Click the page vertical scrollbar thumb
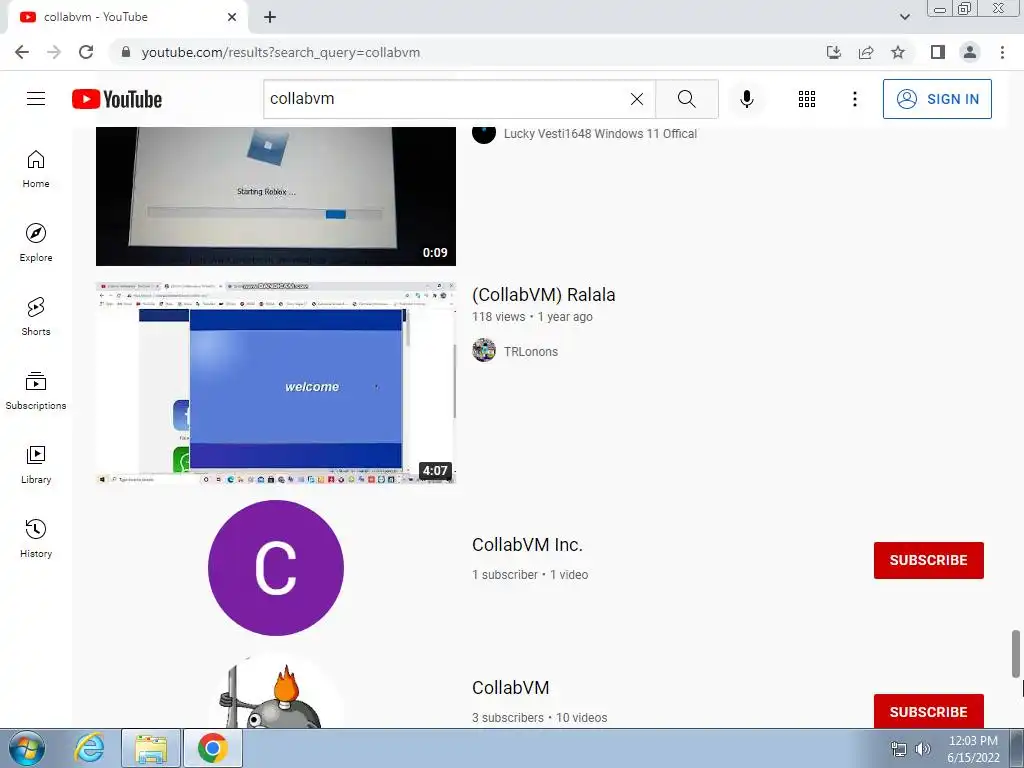 (1016, 654)
